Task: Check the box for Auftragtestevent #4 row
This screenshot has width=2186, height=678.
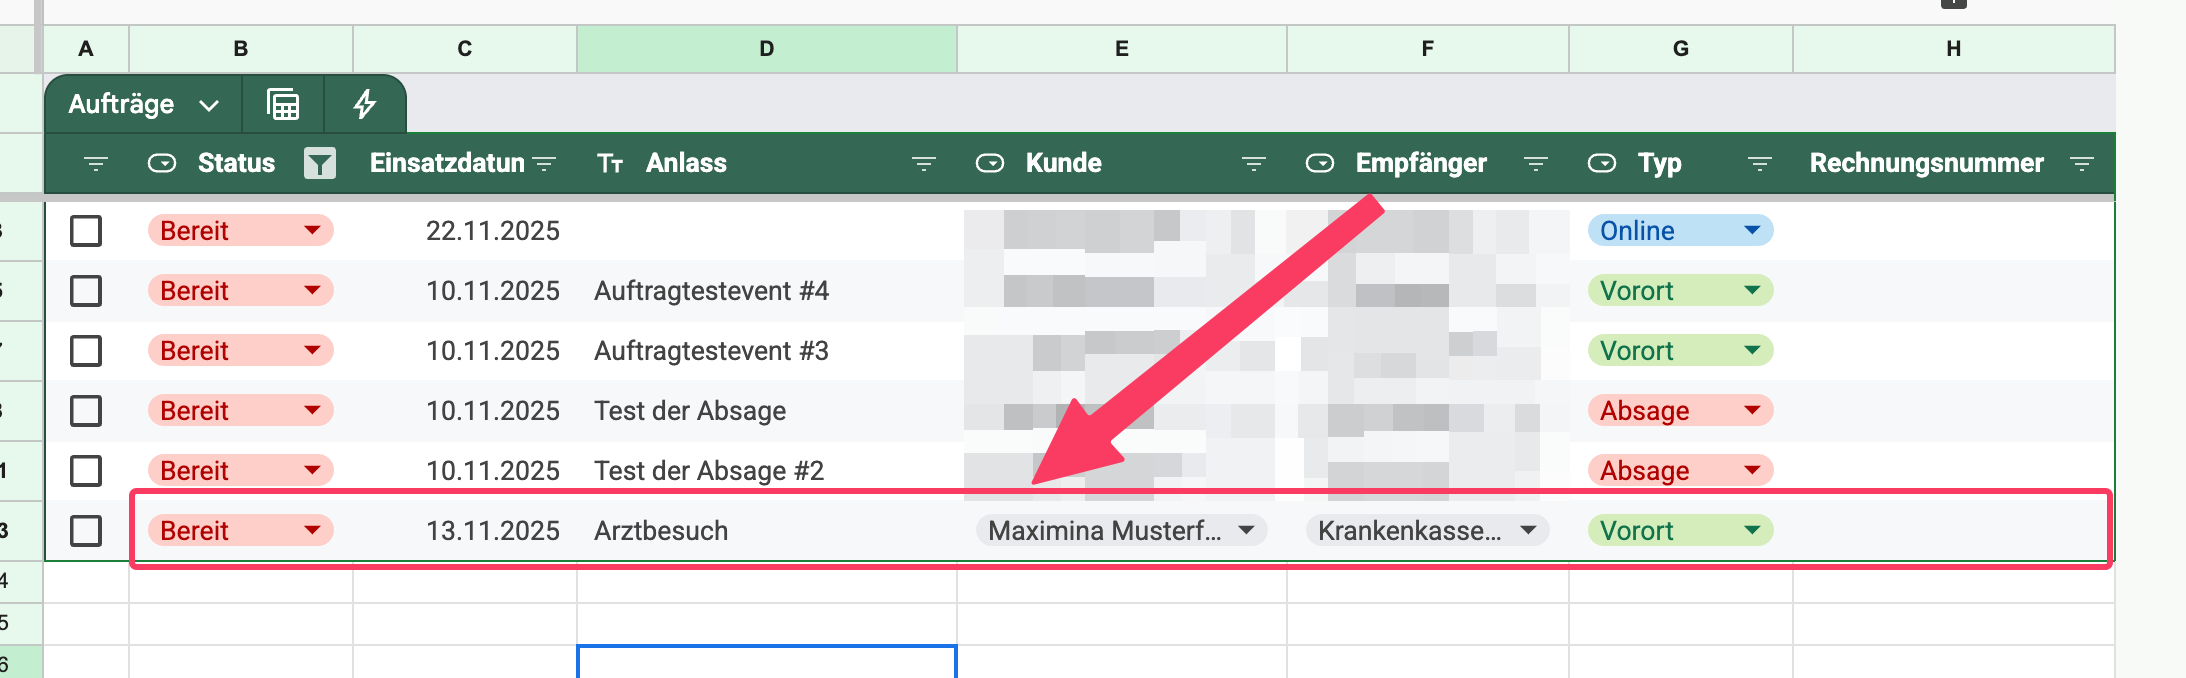Action: pos(86,291)
